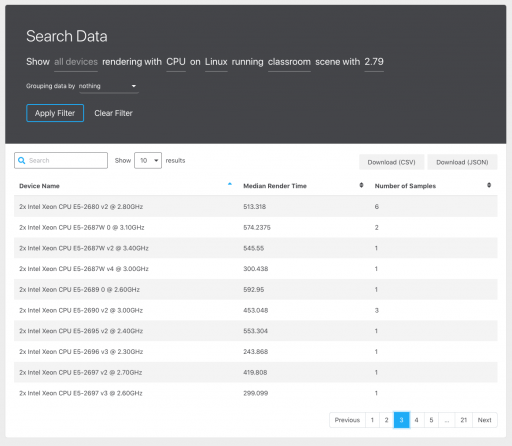Click the magnifier icon in search box
Image resolution: width=512 pixels, height=446 pixels.
(22, 160)
